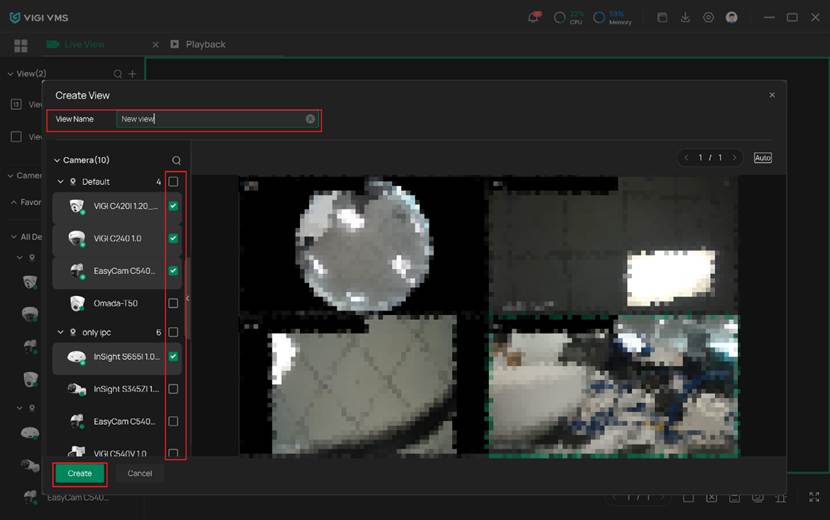Collapse the Camera(10) list
The image size is (830, 520).
pos(57,160)
